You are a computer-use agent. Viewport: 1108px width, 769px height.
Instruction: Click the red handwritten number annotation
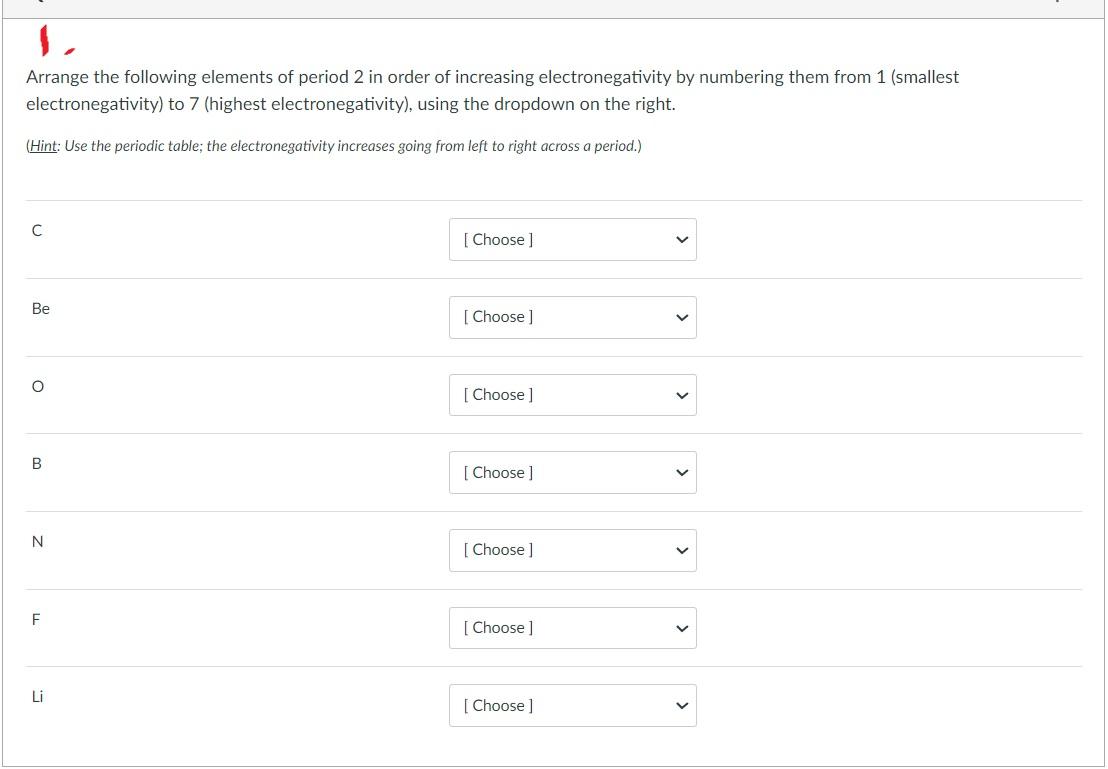click(x=44, y=40)
